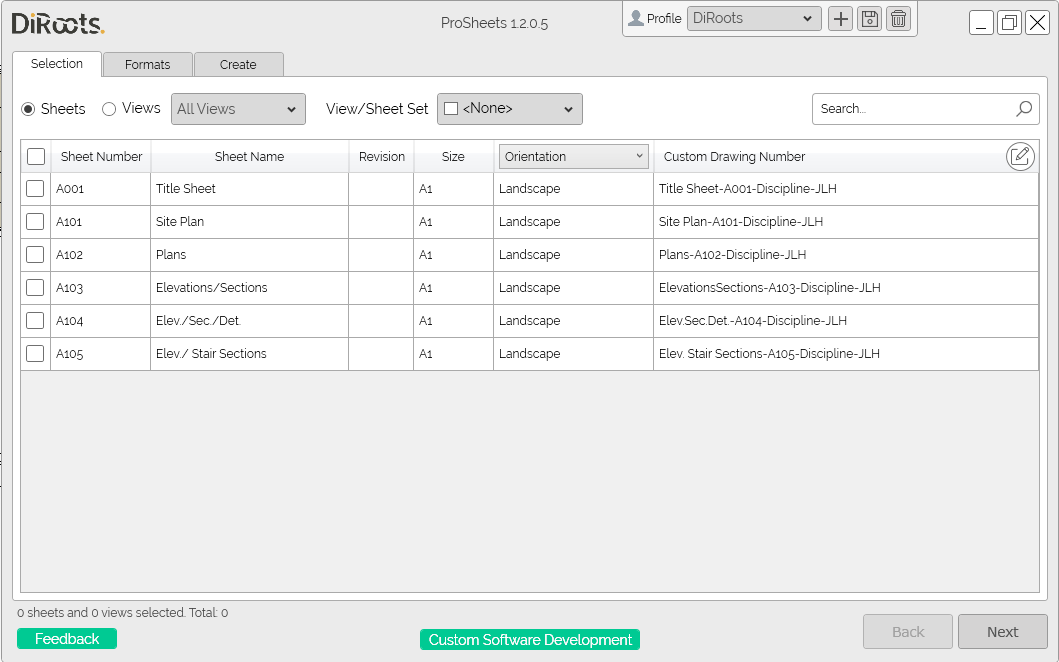Open the Create tab

pos(238,63)
